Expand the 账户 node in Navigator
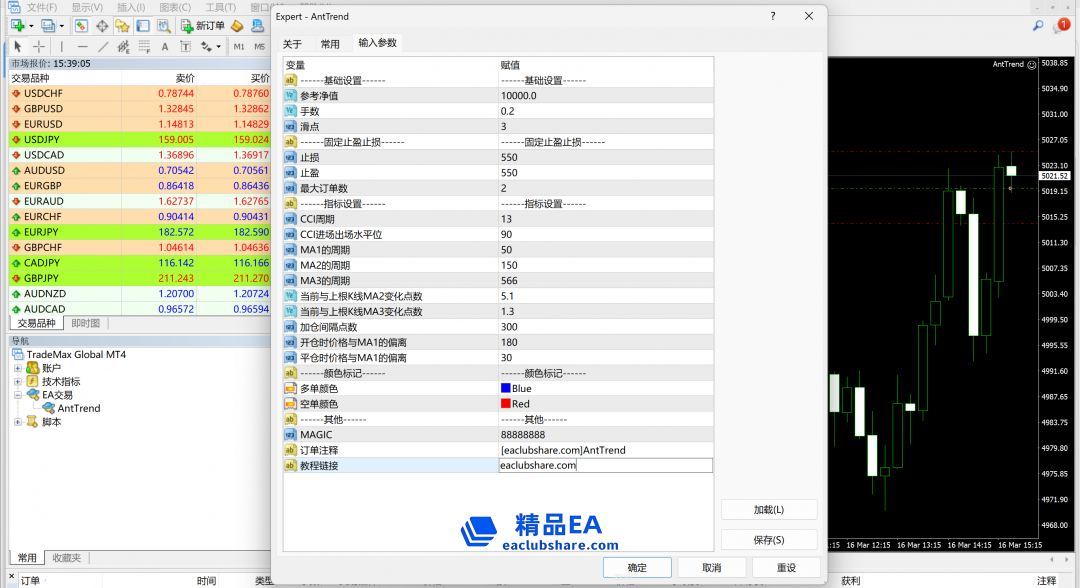Viewport: 1080px width, 588px height. 18,368
